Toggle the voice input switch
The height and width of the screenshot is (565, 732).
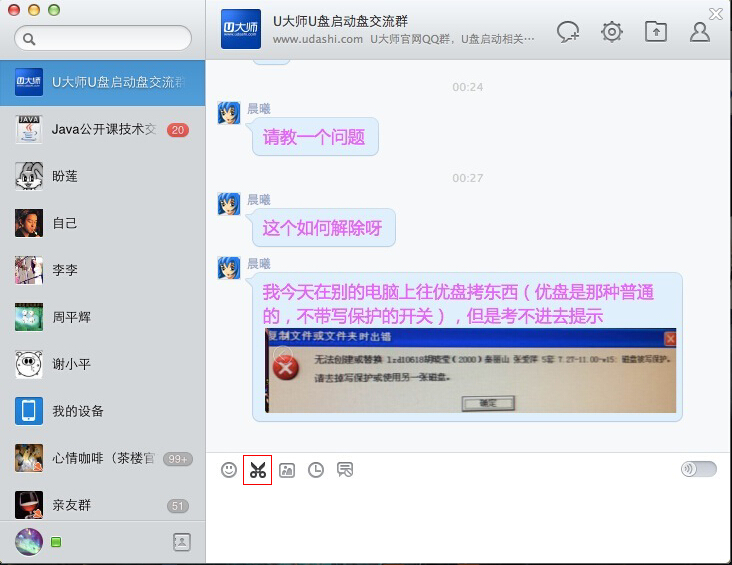coord(699,469)
